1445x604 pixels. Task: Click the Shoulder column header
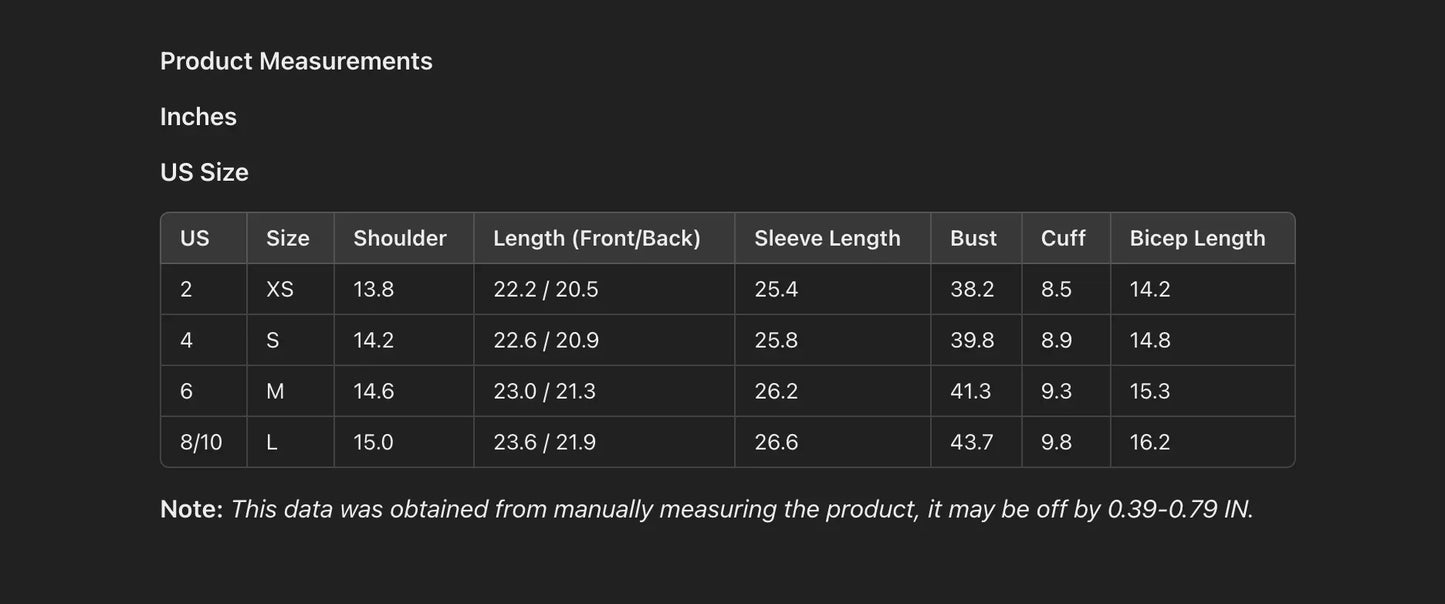click(400, 238)
